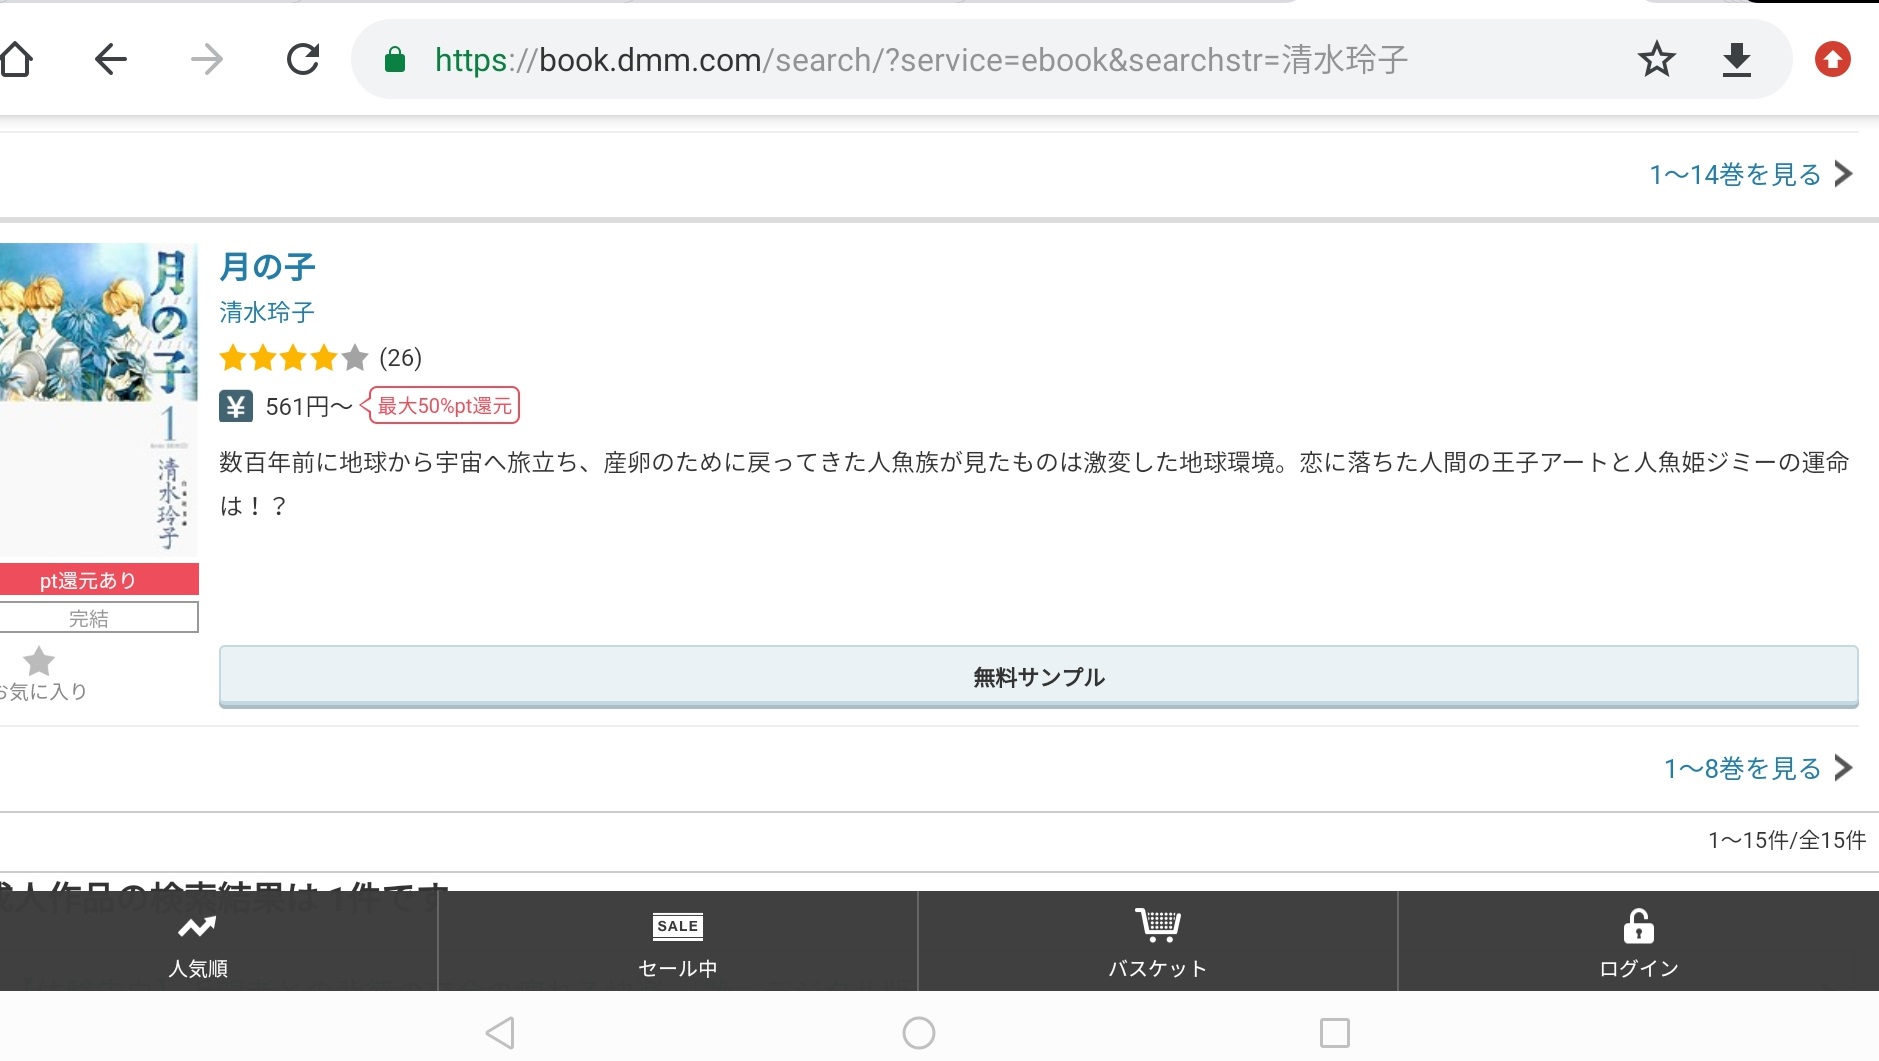Open author link 清水玲子
The height and width of the screenshot is (1061, 1879).
point(267,312)
